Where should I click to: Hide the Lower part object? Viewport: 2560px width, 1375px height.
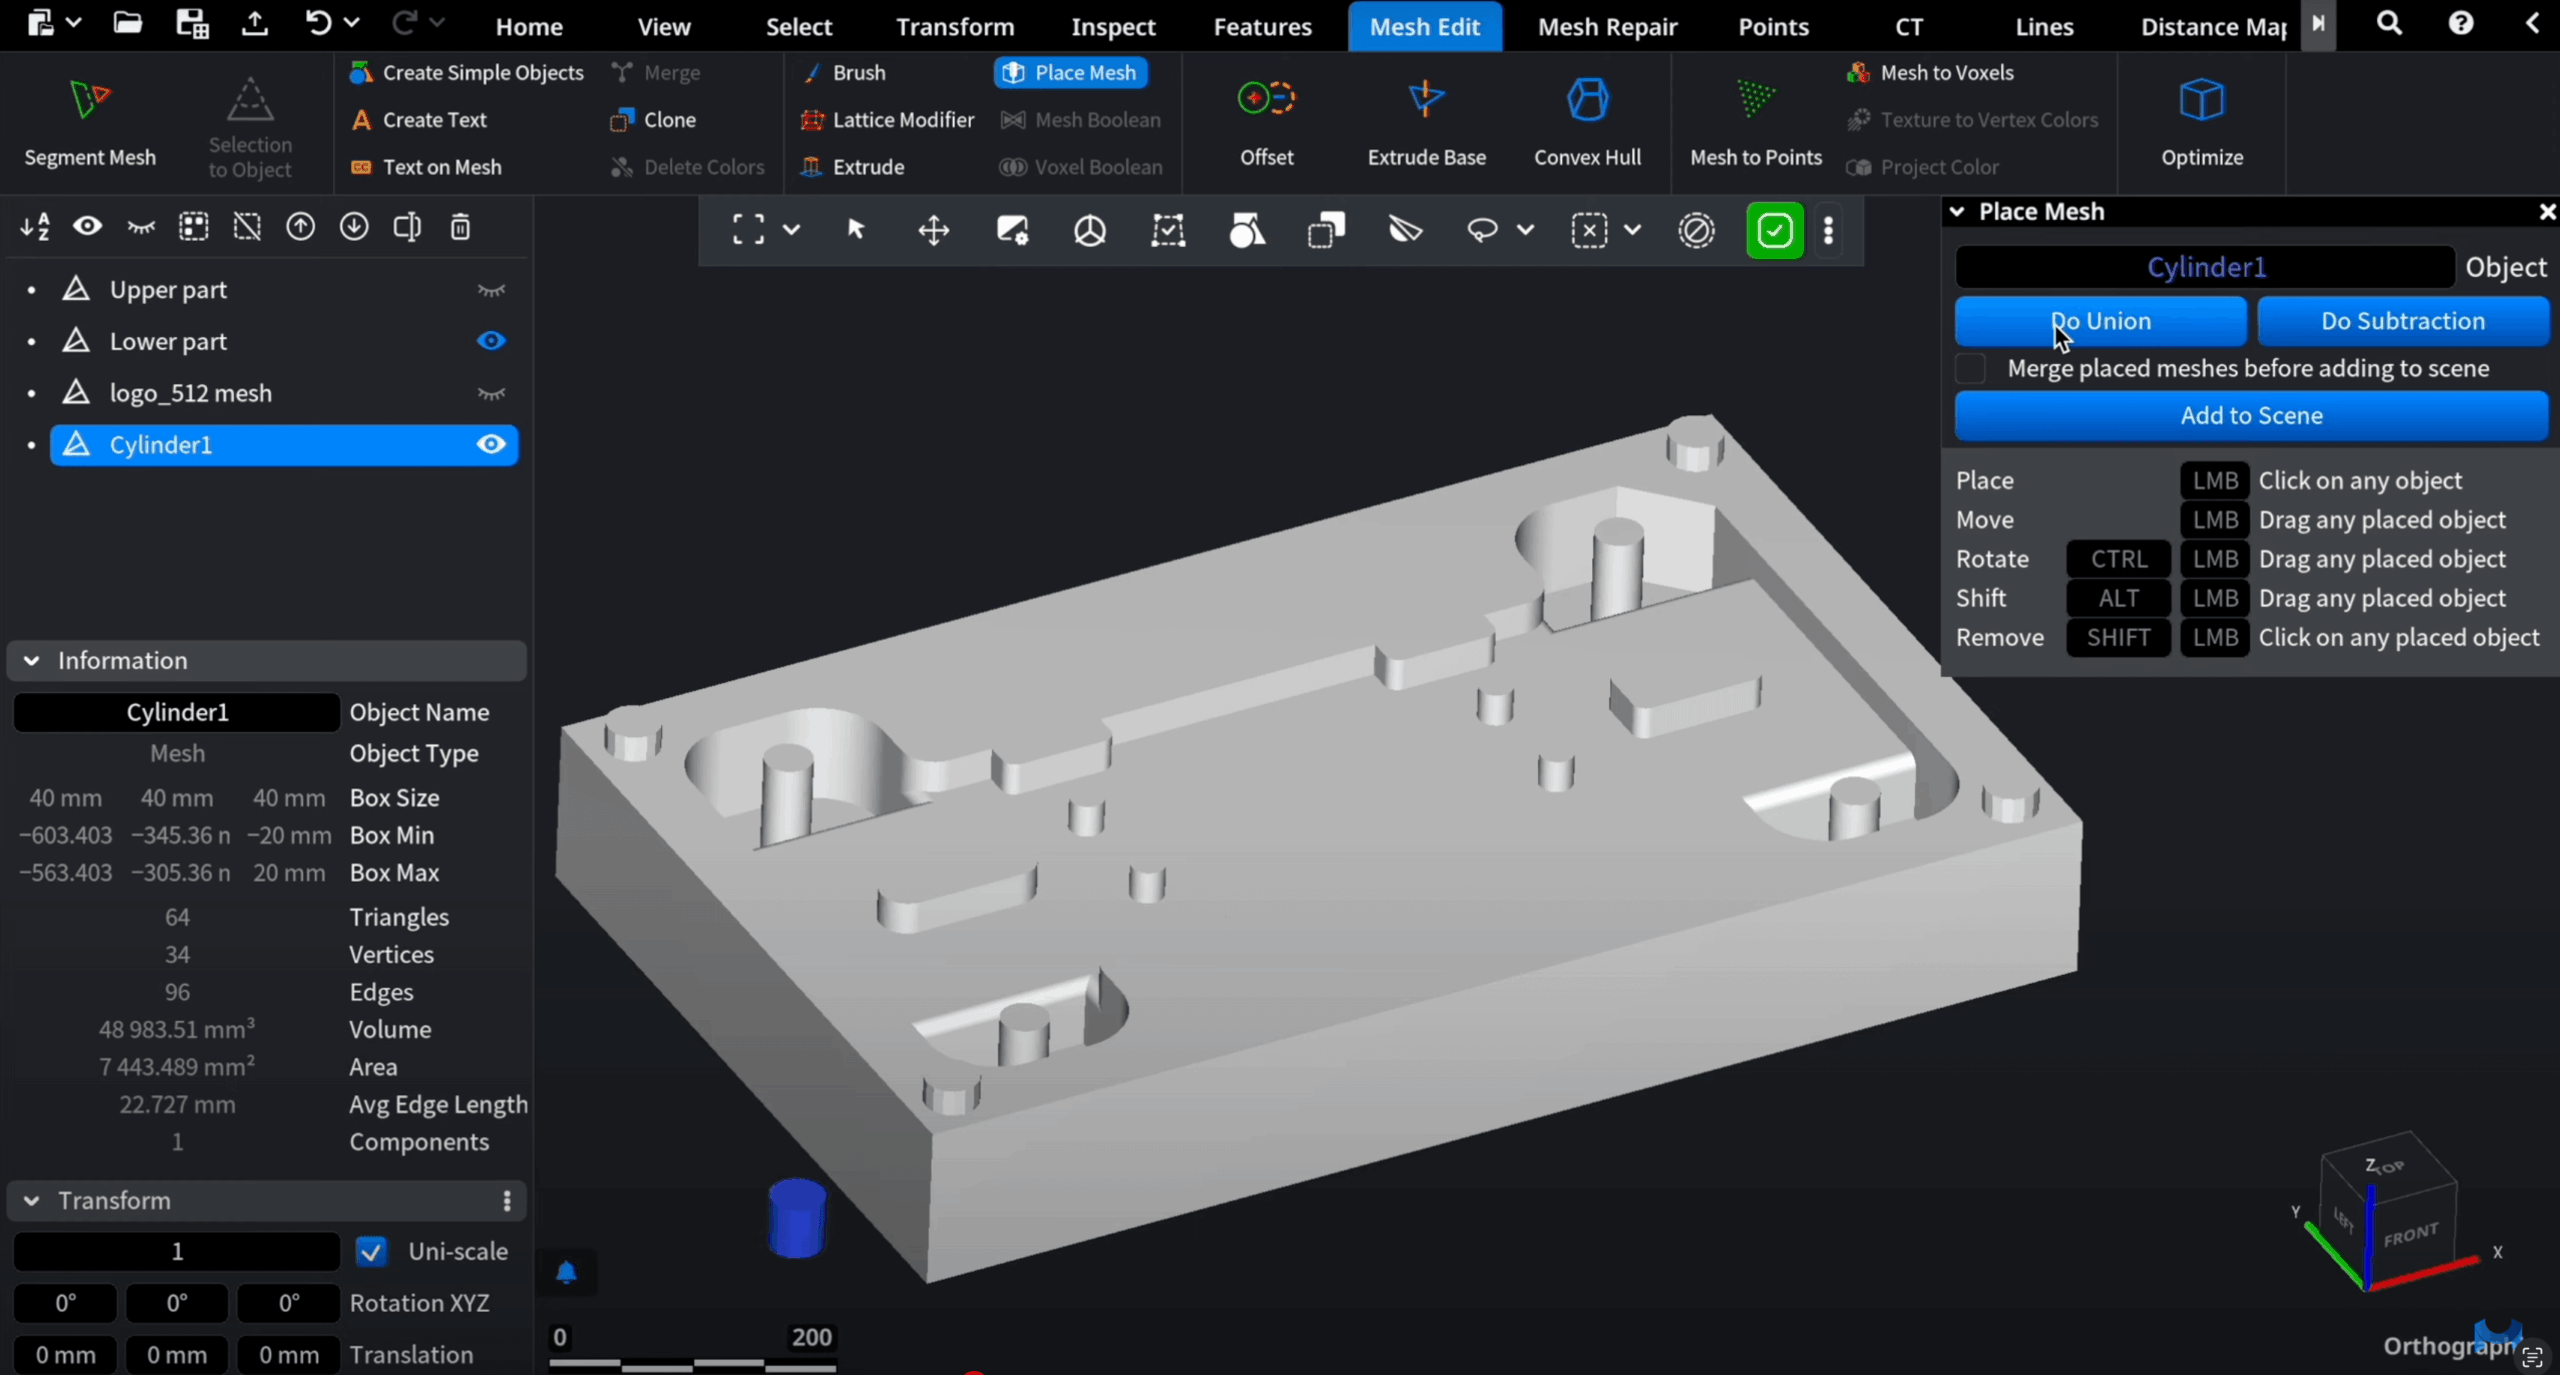(491, 341)
